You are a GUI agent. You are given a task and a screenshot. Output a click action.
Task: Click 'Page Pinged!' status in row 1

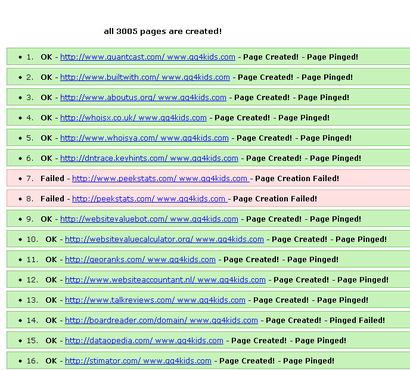pyautogui.click(x=332, y=57)
